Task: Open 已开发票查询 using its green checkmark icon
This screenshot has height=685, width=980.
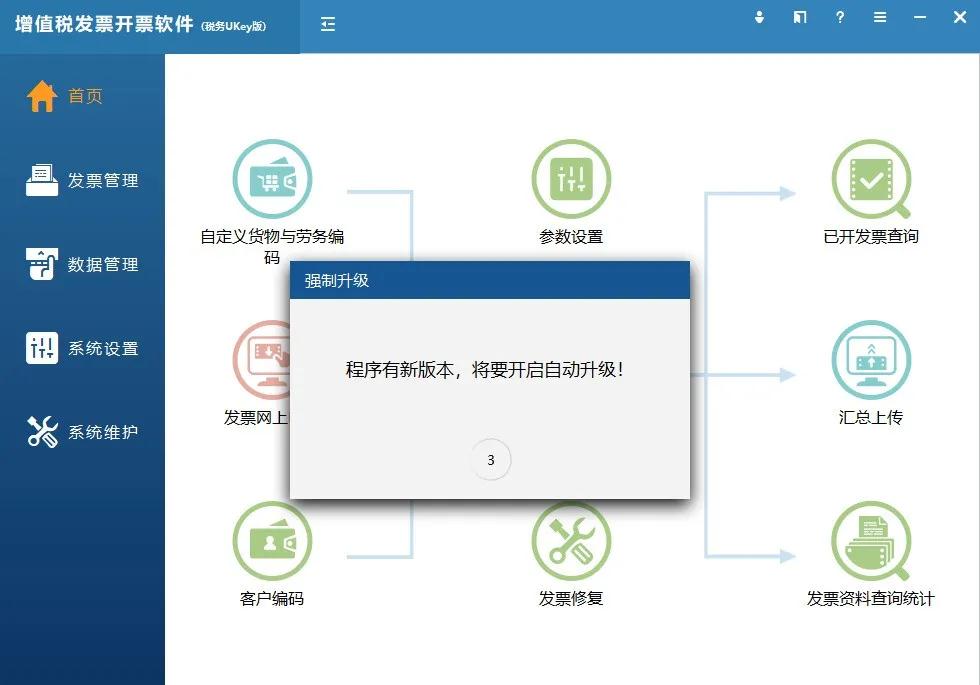Action: pos(871,179)
